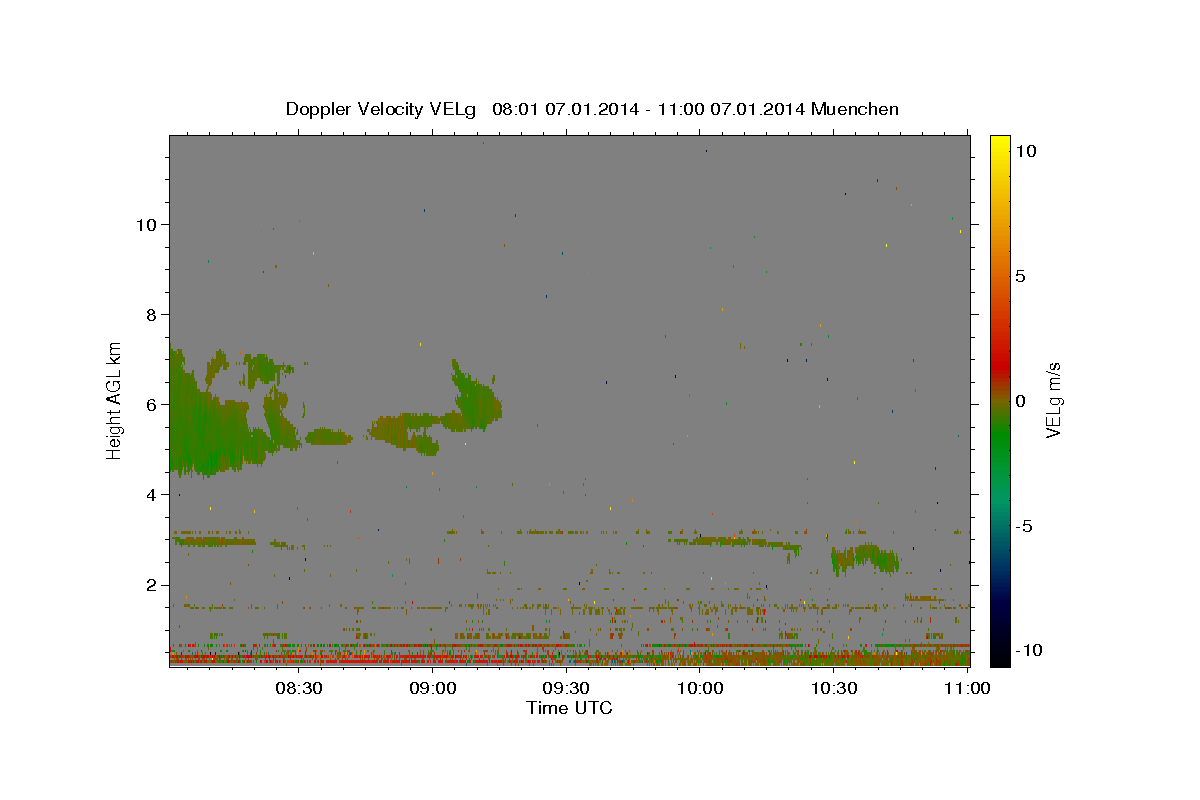1200x800 pixels.
Task: Click the 'Height AGL km' y-axis label
Action: click(115, 400)
